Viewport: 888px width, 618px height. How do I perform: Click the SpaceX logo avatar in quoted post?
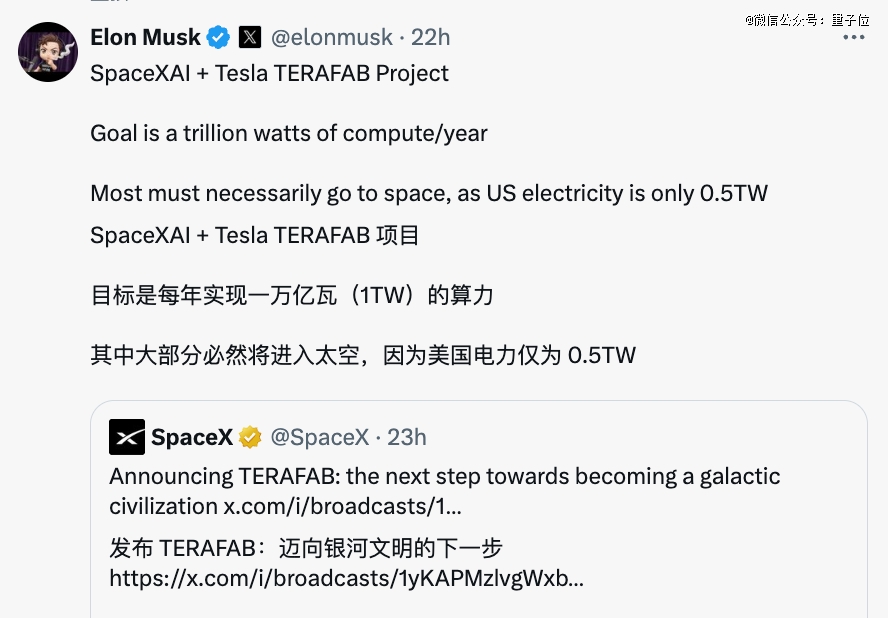pyautogui.click(x=127, y=437)
